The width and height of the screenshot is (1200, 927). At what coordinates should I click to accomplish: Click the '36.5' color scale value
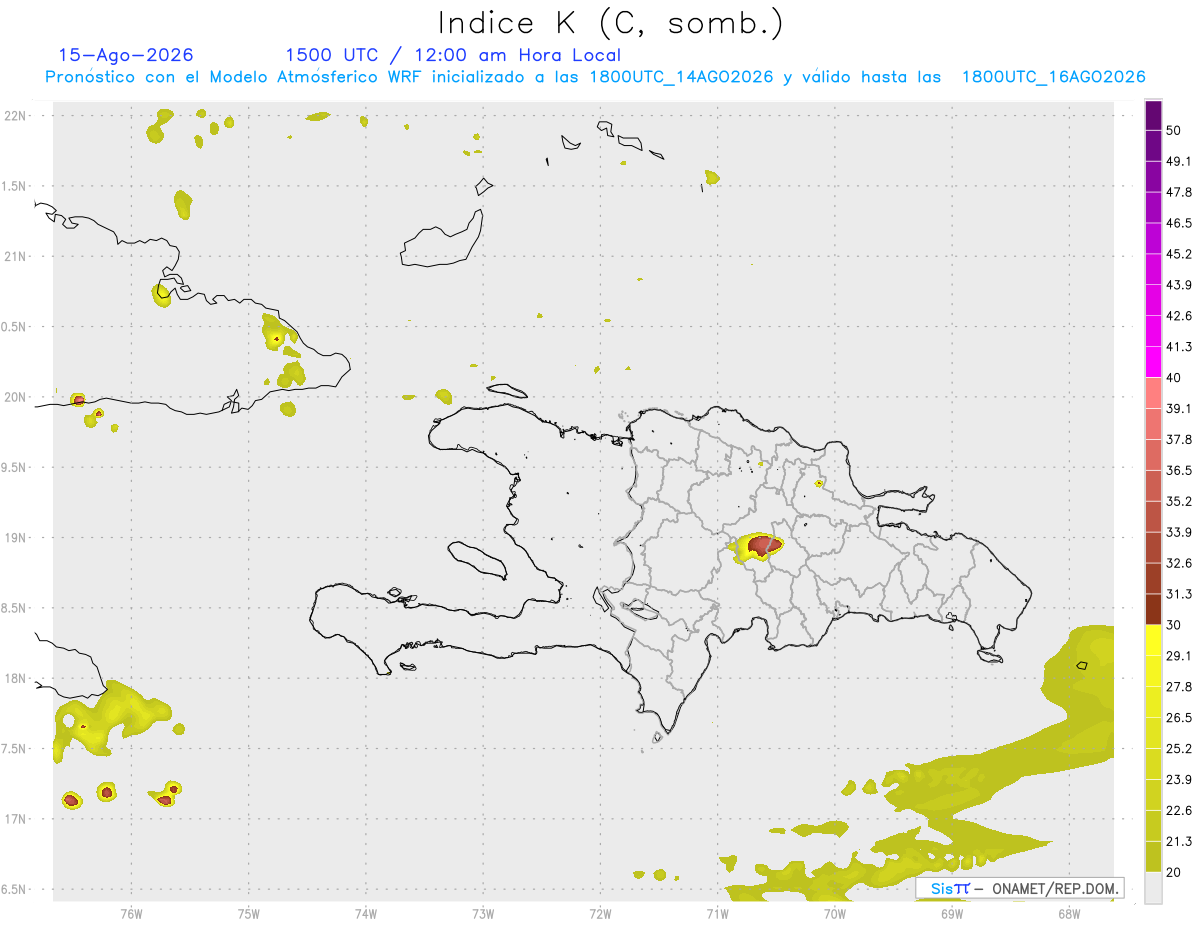(x=1180, y=470)
